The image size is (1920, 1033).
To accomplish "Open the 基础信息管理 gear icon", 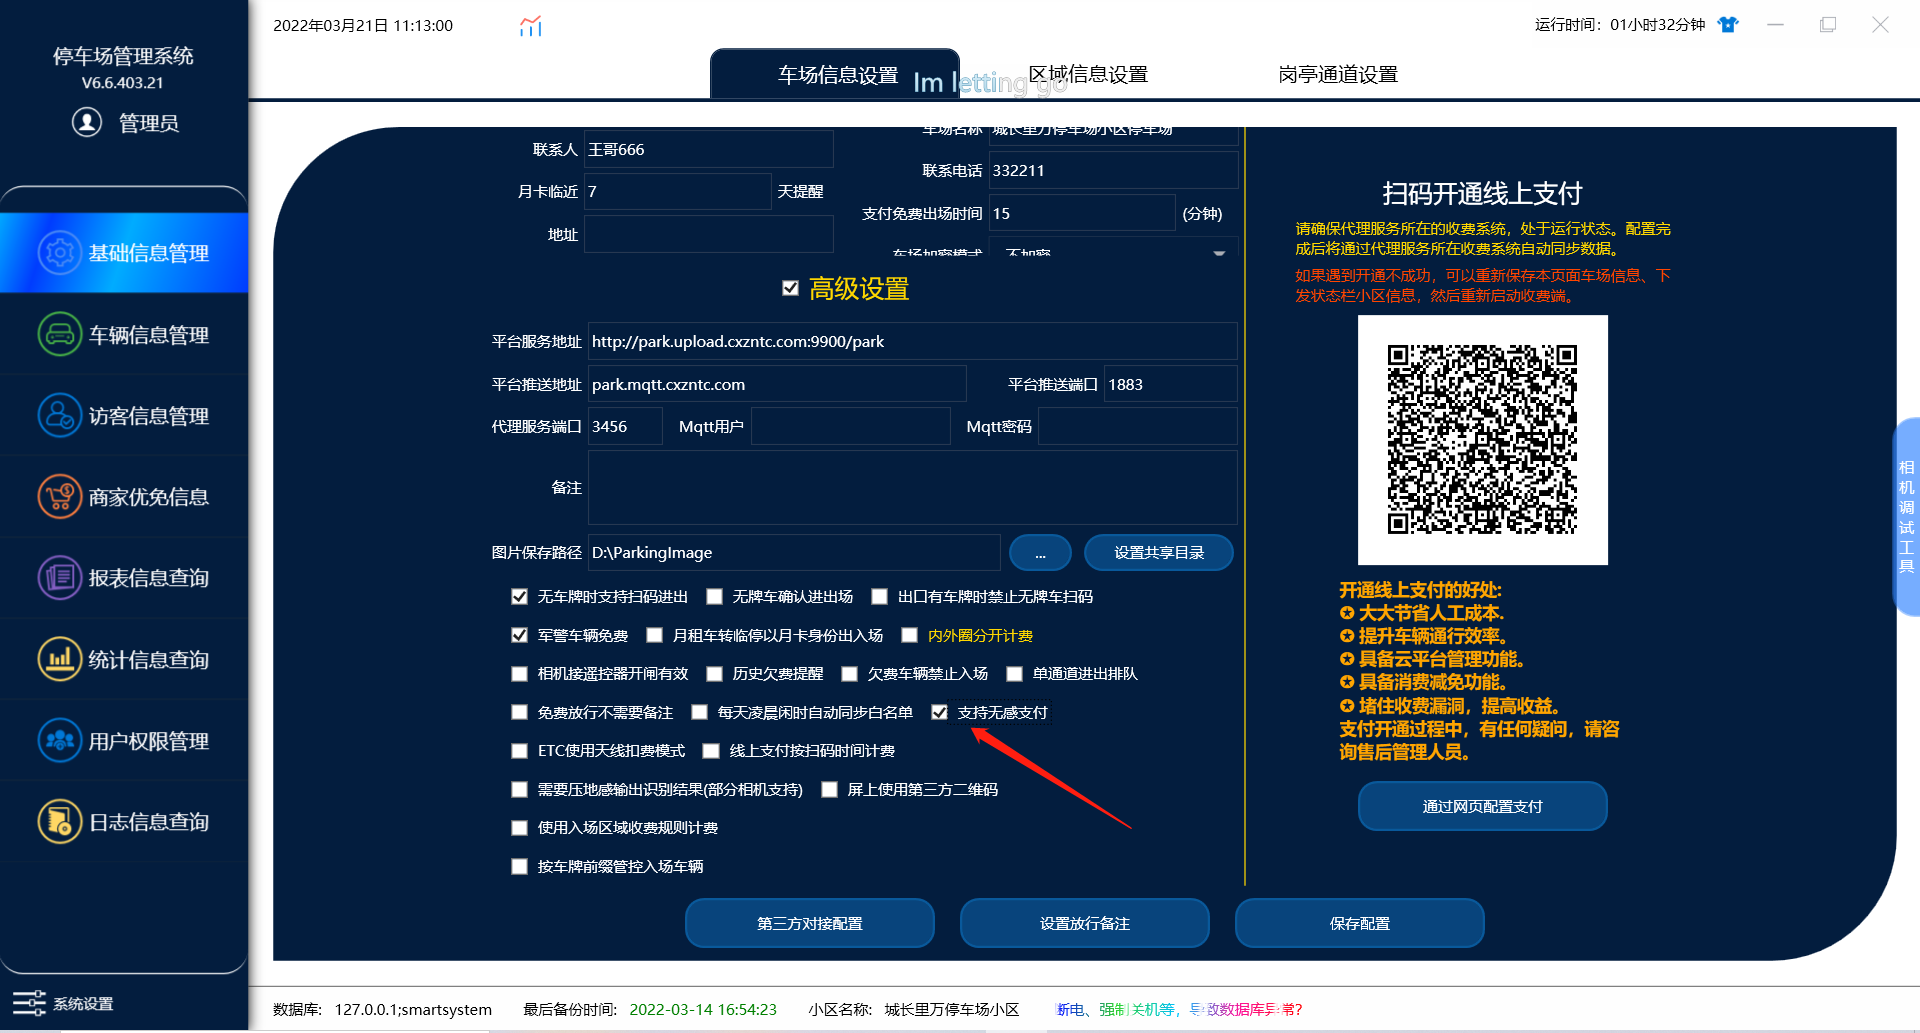I will coord(60,253).
